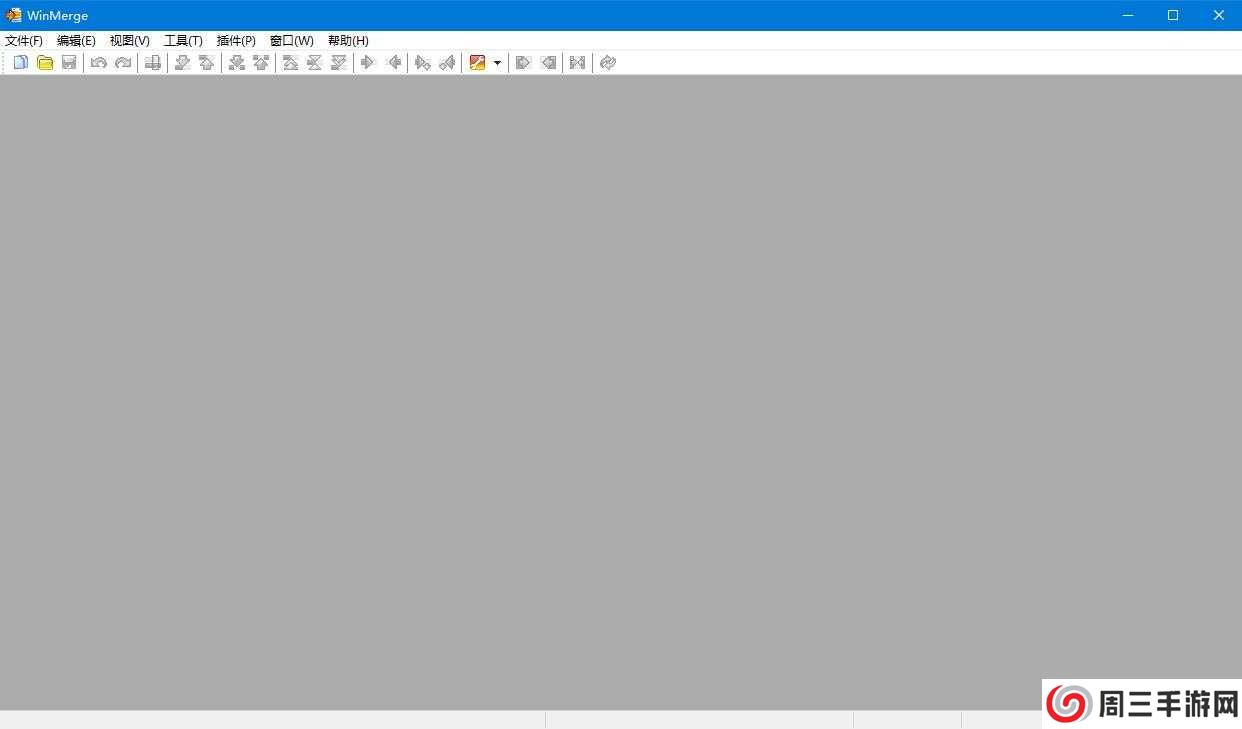
Task: Click the Copy to Right arrow icon
Action: [x=367, y=63]
